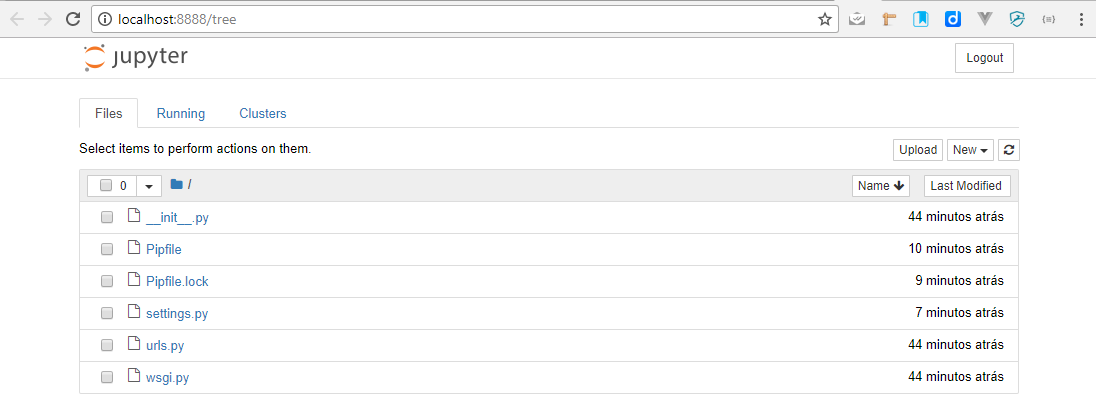Viewport: 1096px width, 407px height.
Task: Expand the selection type dropdown arrow
Action: click(149, 186)
